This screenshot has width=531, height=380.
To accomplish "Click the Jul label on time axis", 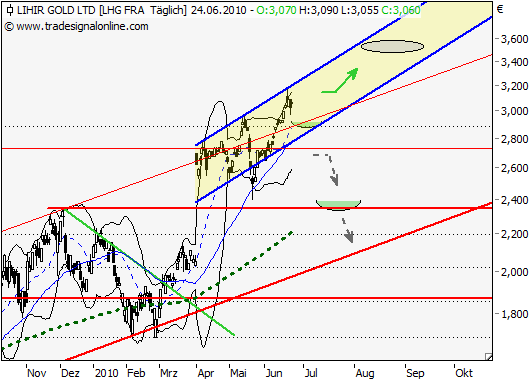I will (311, 373).
